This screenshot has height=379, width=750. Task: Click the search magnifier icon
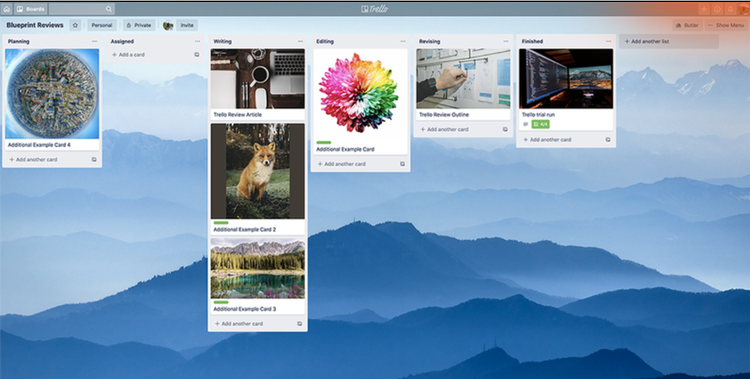pyautogui.click(x=109, y=9)
